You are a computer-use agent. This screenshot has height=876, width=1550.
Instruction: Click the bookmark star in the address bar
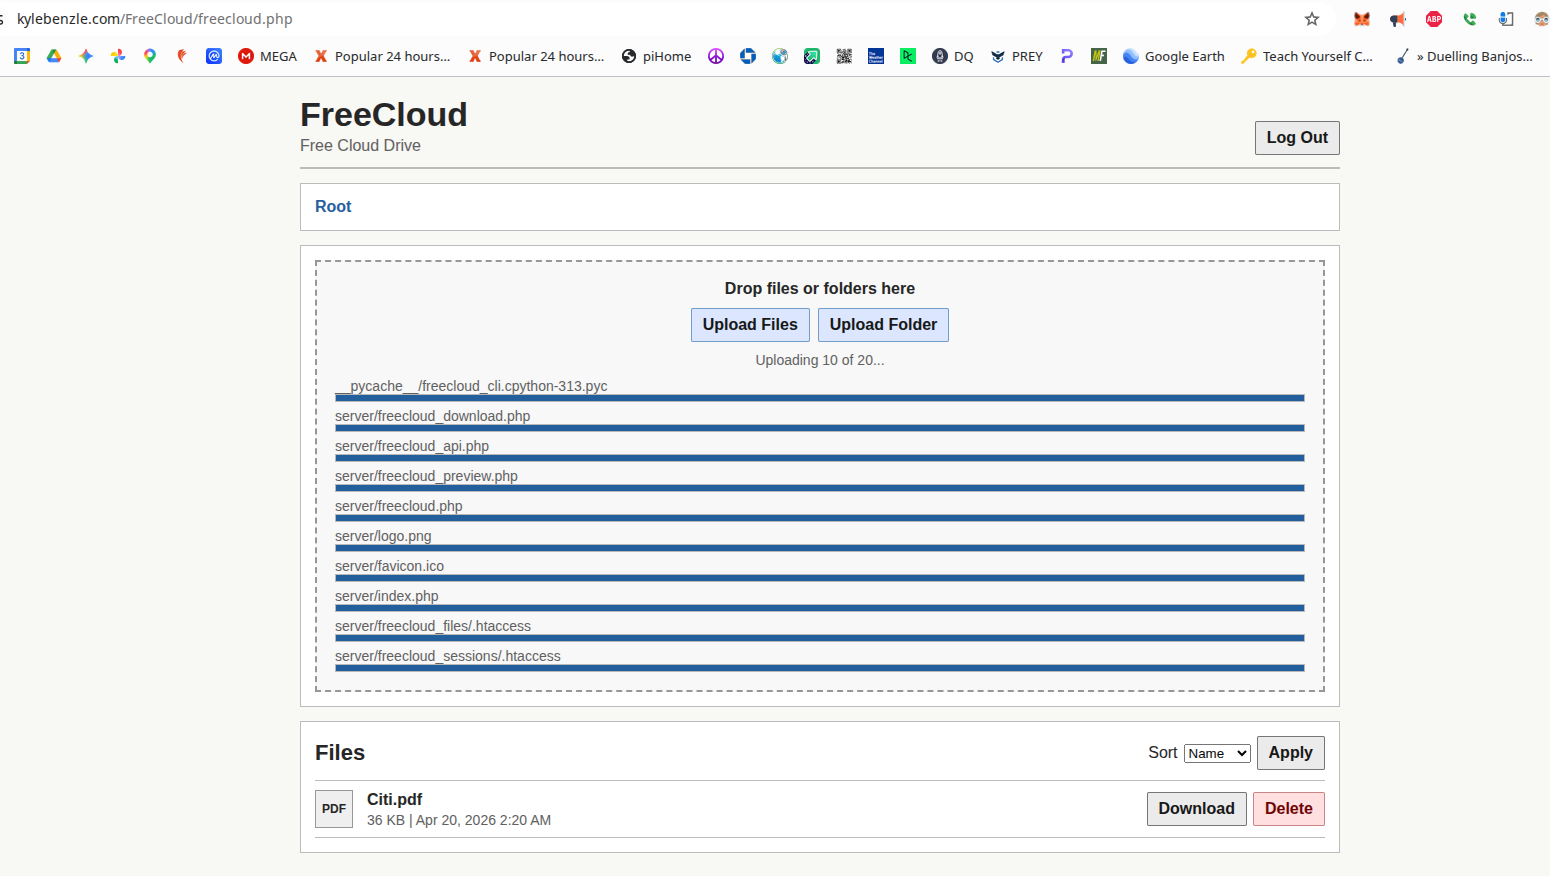pos(1311,18)
